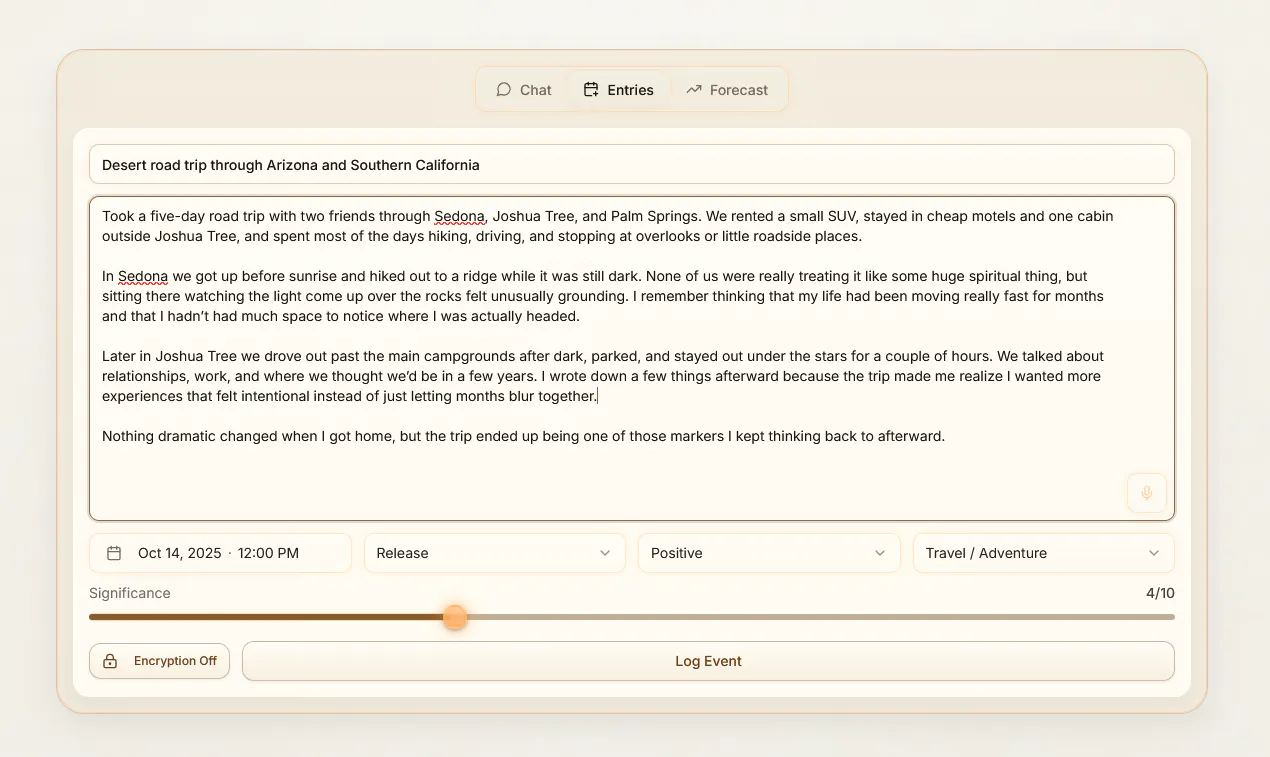Click the Entries calendar-plus icon
The image size is (1270, 757).
(x=591, y=89)
